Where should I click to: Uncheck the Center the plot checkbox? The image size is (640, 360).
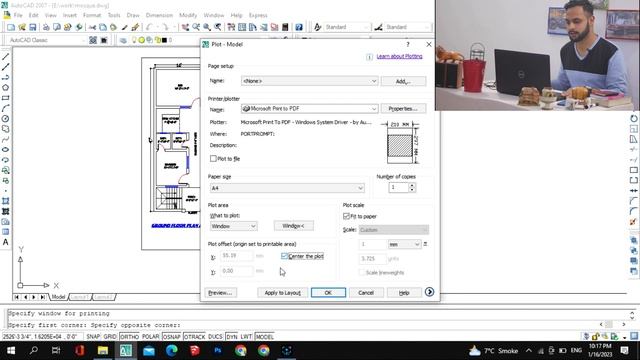tap(284, 256)
